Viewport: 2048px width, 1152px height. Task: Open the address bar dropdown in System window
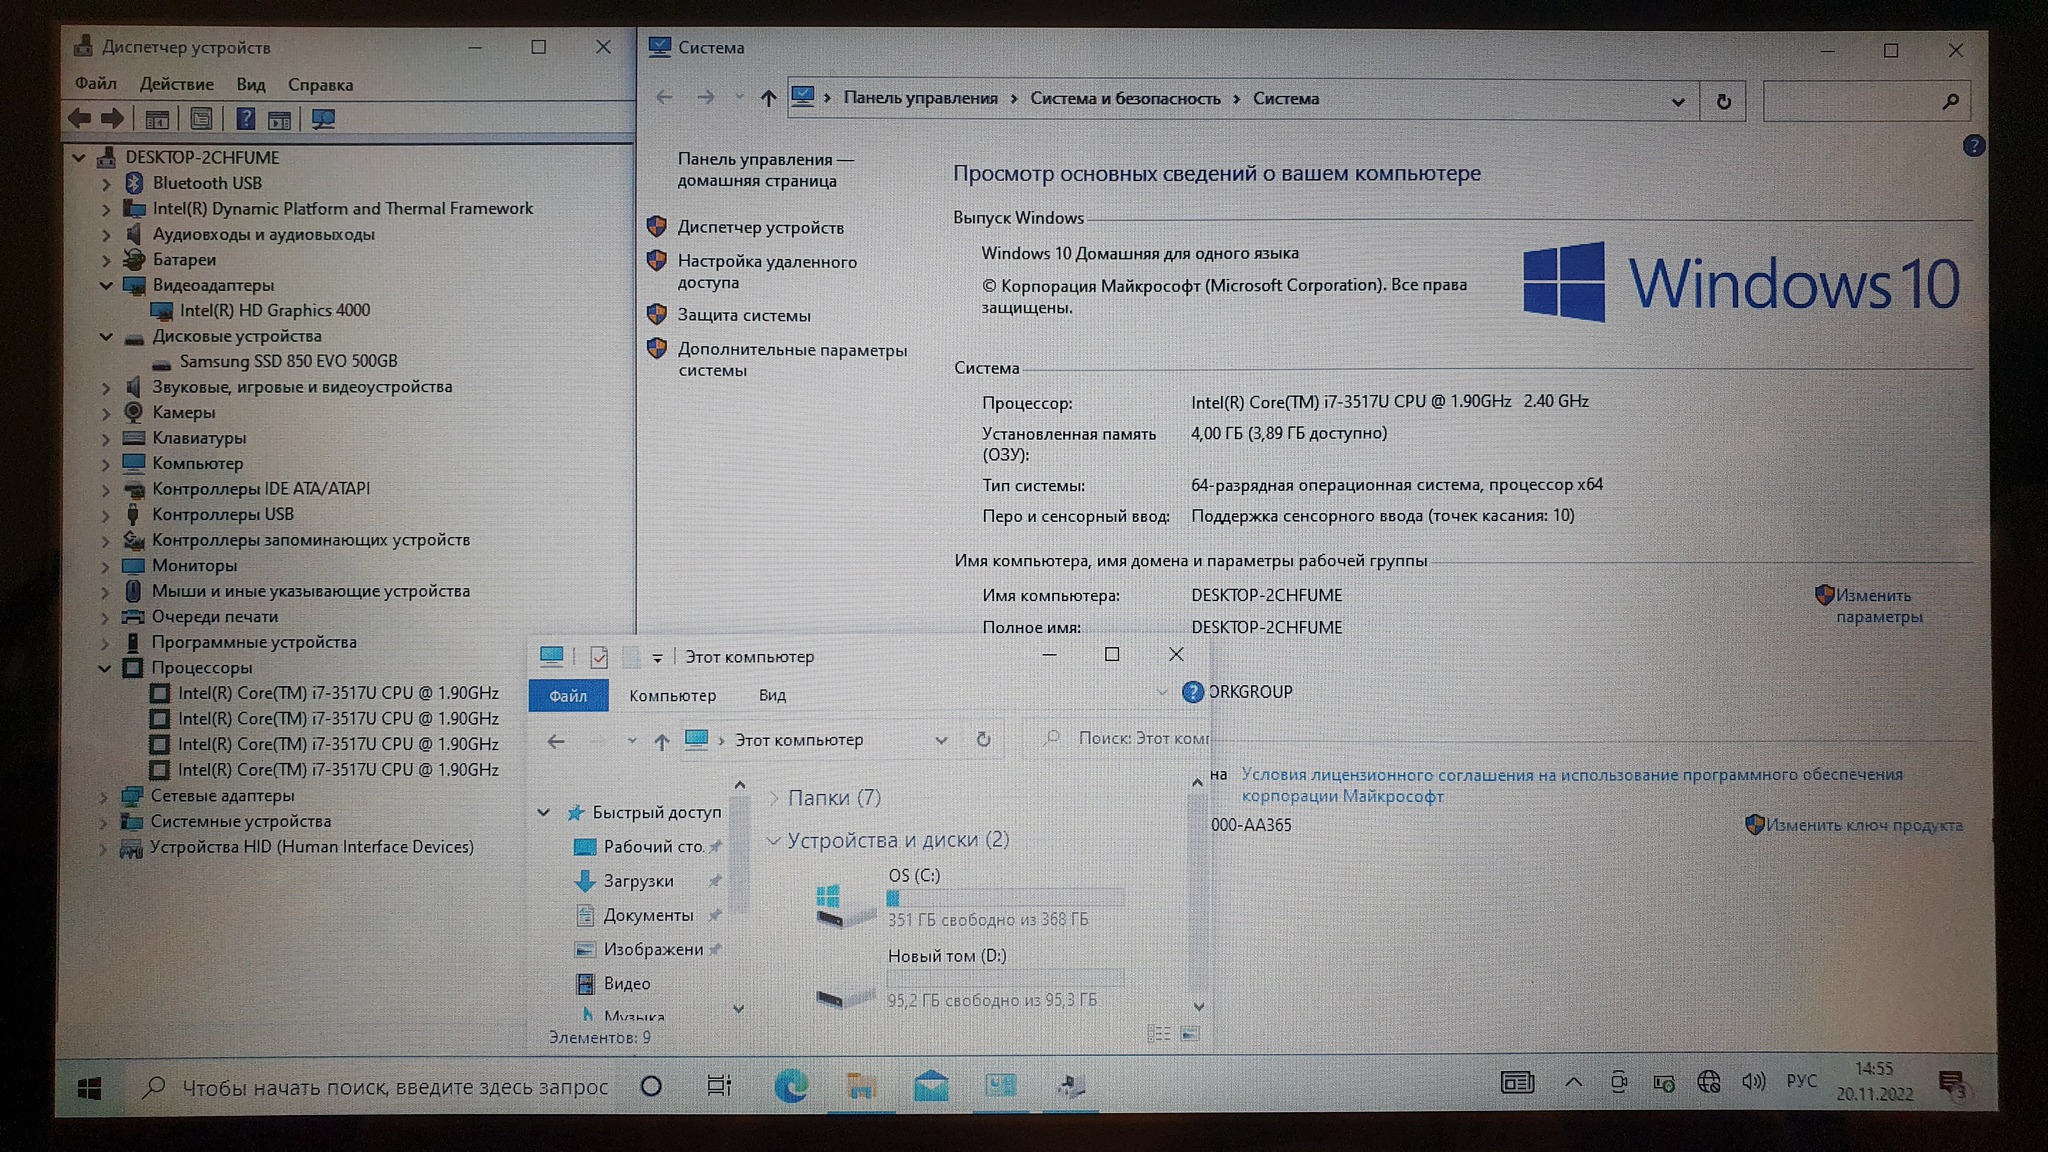[x=1678, y=101]
